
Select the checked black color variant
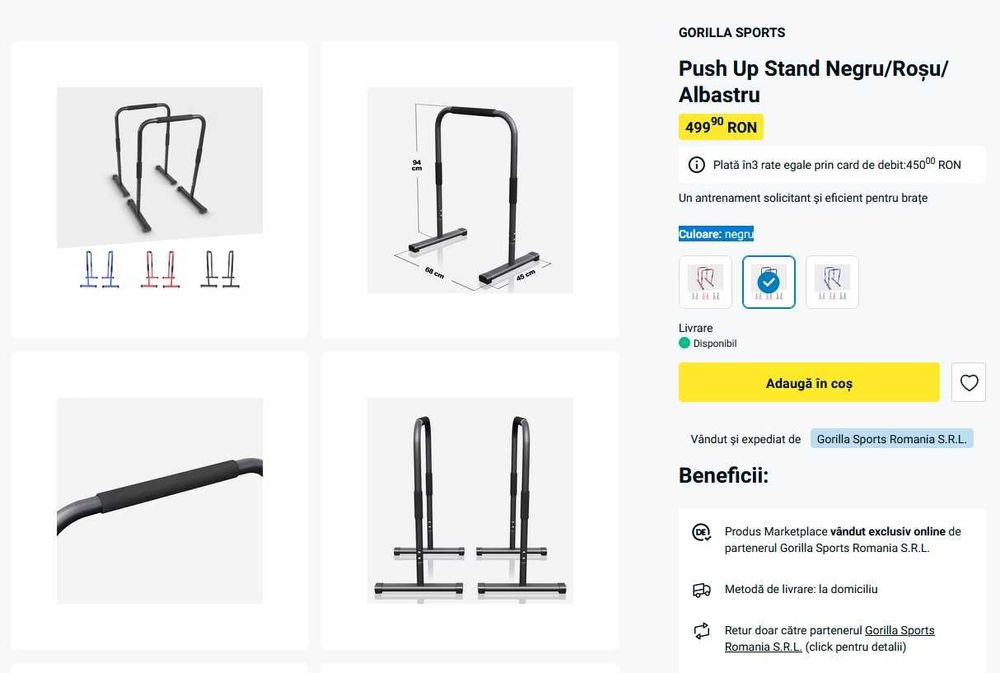(768, 282)
